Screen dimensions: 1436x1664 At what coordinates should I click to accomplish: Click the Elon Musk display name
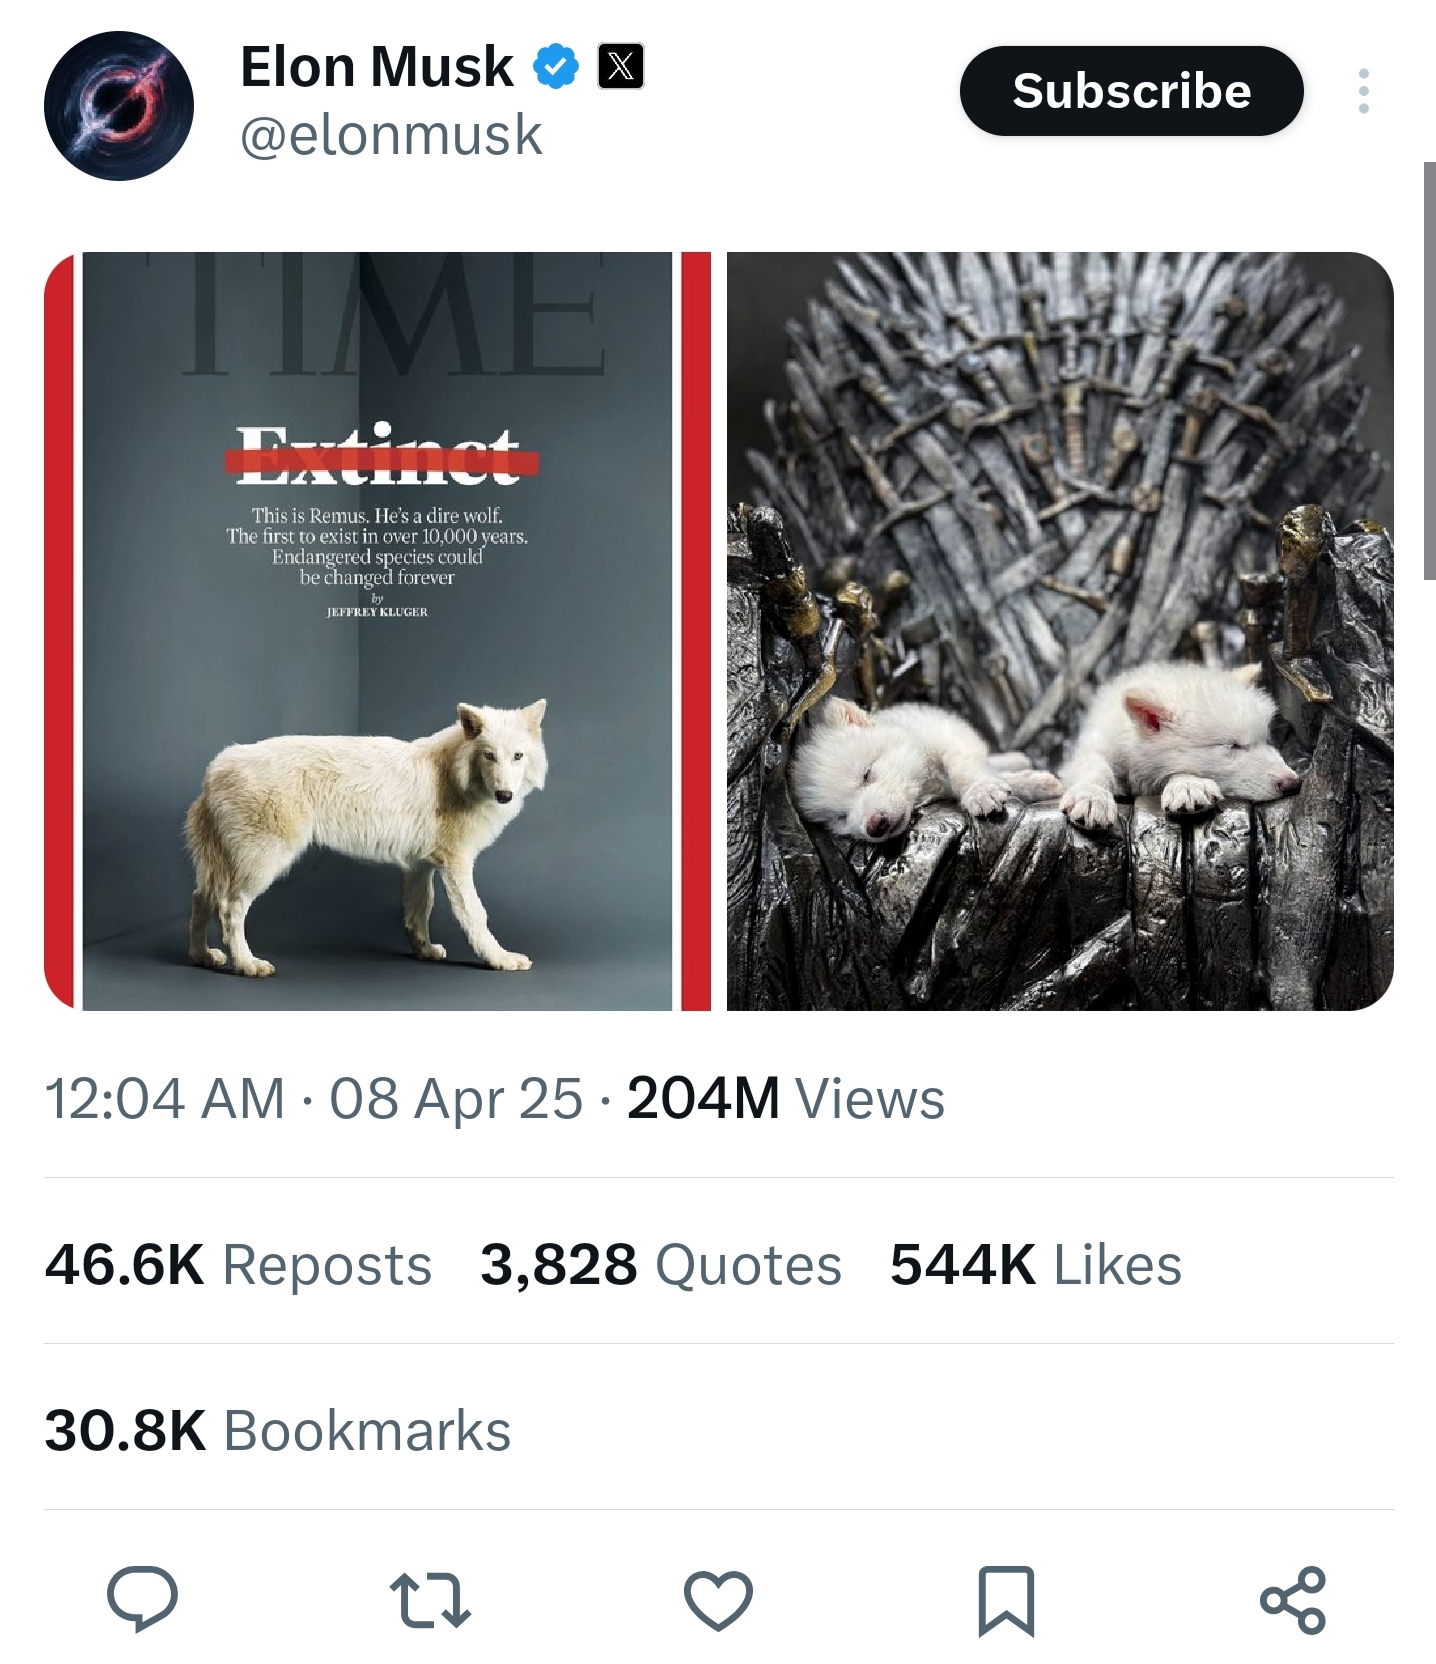tap(377, 67)
